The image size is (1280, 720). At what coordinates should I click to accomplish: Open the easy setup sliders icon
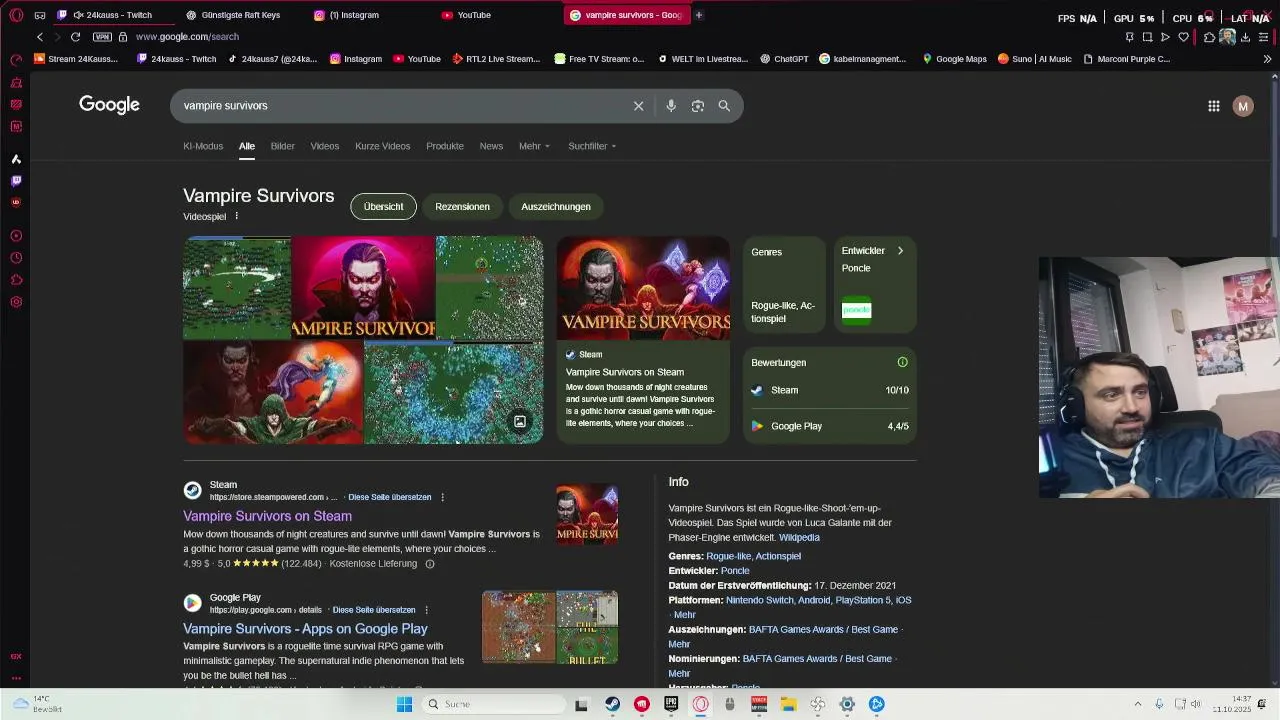pyautogui.click(x=1263, y=37)
